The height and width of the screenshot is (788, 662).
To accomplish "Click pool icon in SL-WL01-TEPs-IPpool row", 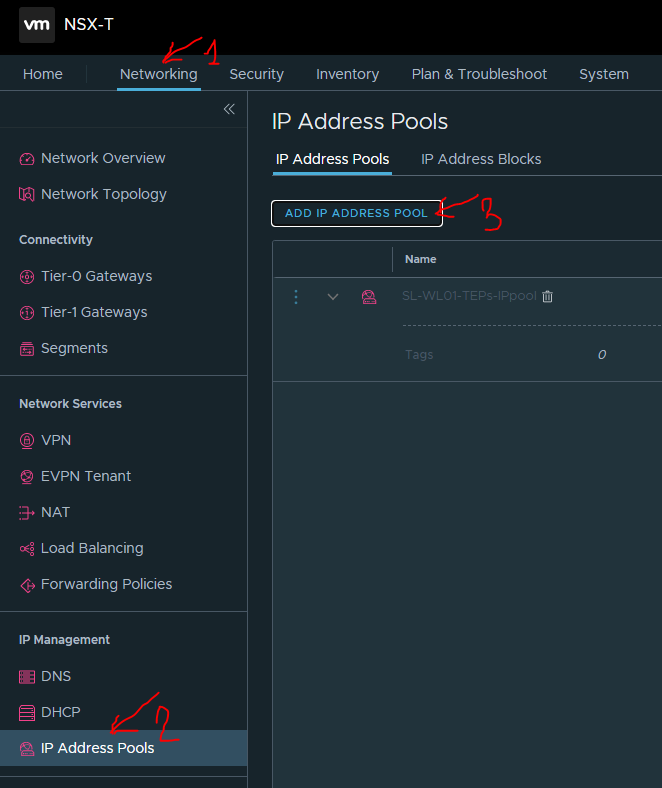I will click(369, 297).
